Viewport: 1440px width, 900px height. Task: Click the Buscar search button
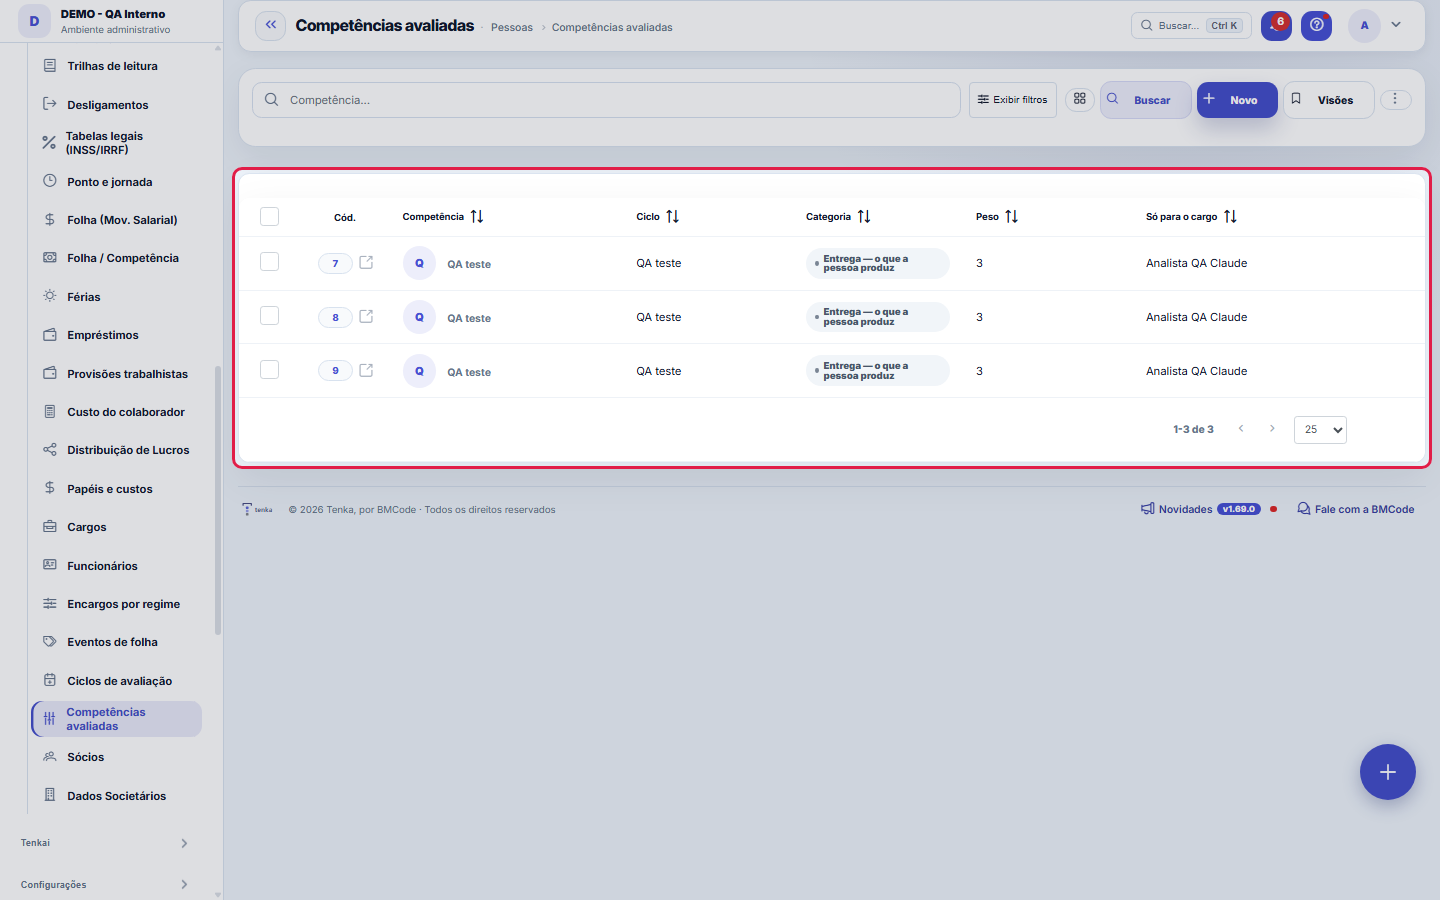(x=1146, y=100)
